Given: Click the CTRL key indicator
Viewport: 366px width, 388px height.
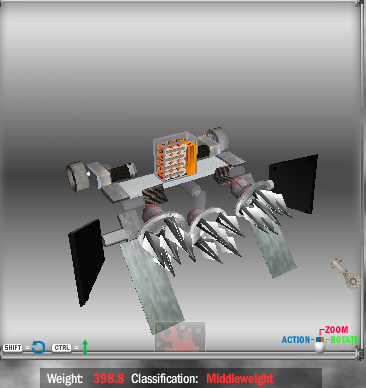Looking at the screenshot, I should pos(62,348).
